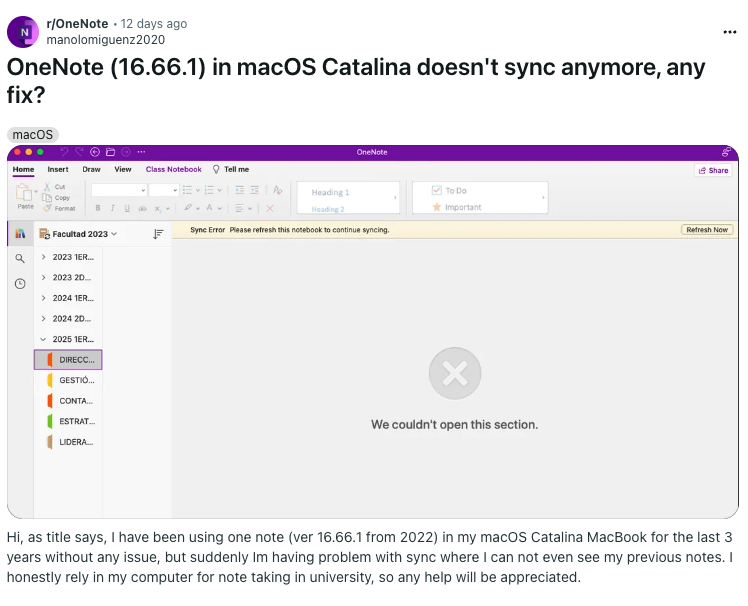
Task: Click the Search magnifier in sidebar
Action: 20,259
